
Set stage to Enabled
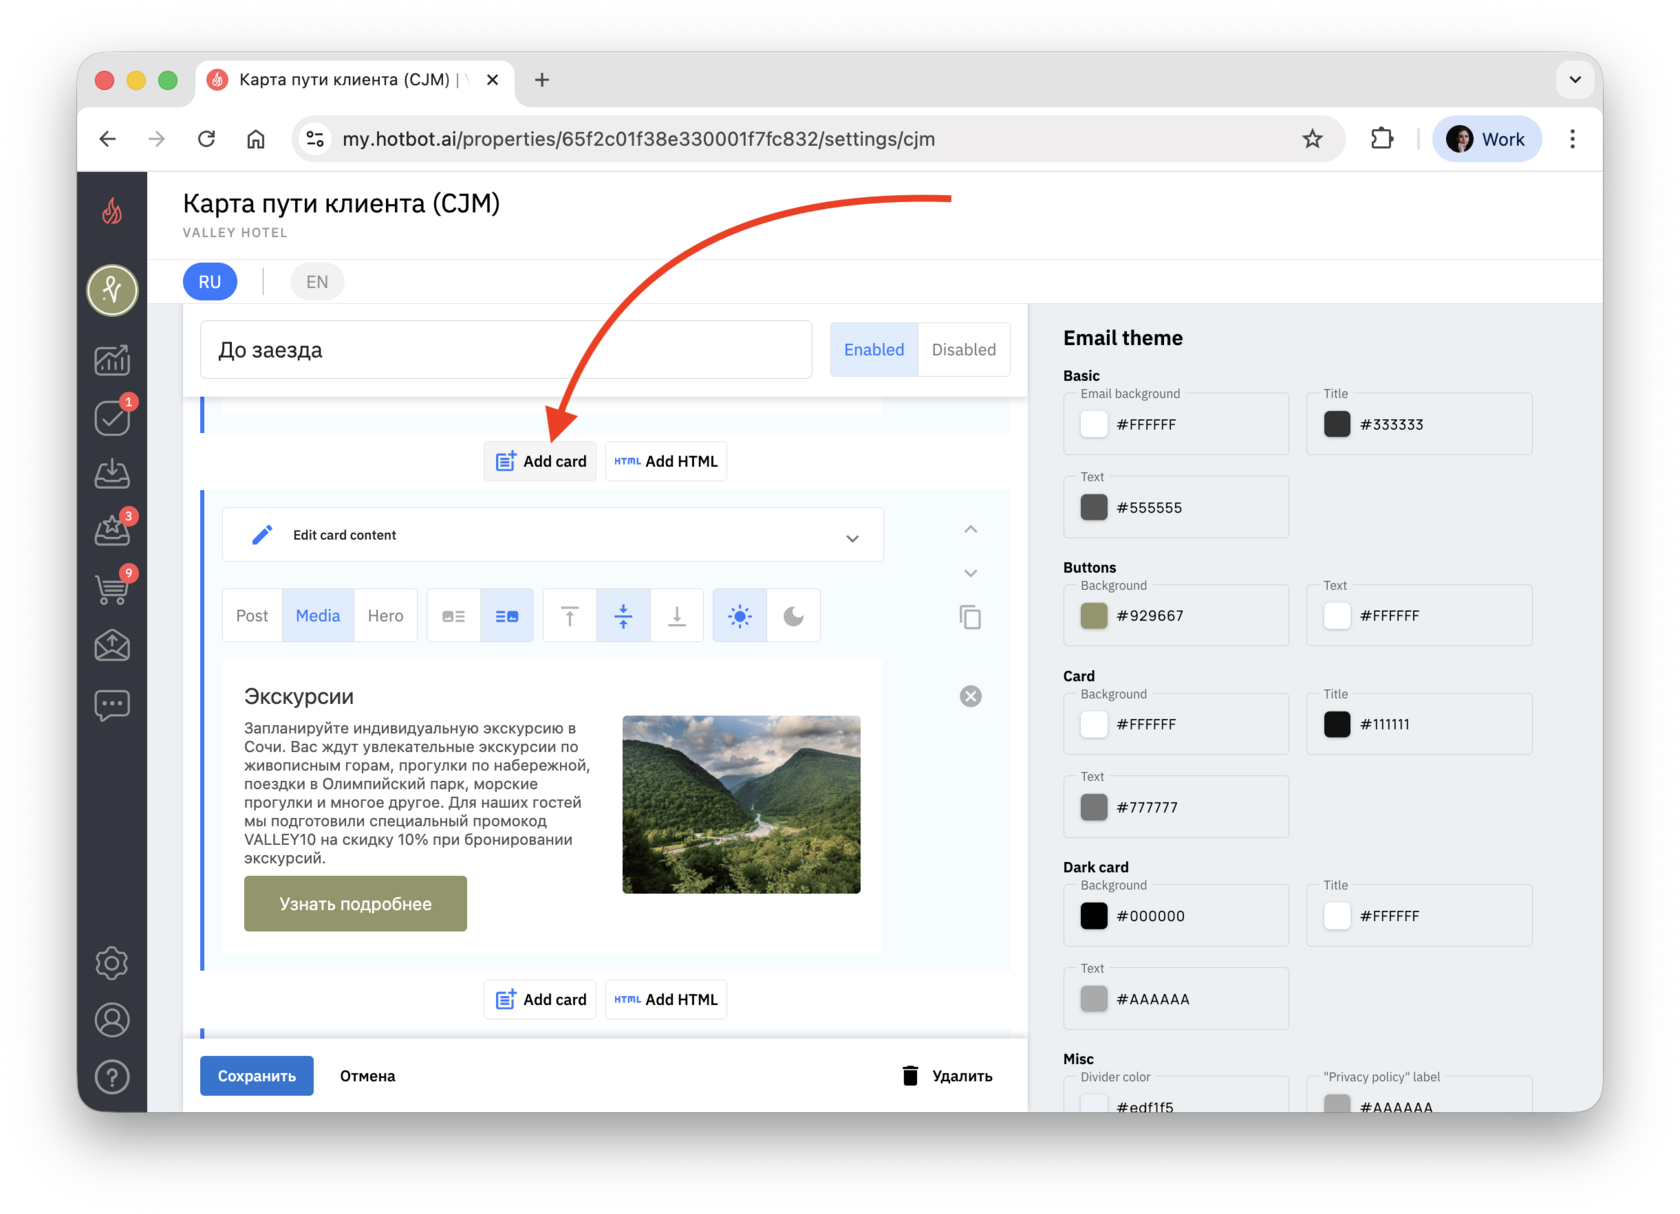tap(874, 349)
